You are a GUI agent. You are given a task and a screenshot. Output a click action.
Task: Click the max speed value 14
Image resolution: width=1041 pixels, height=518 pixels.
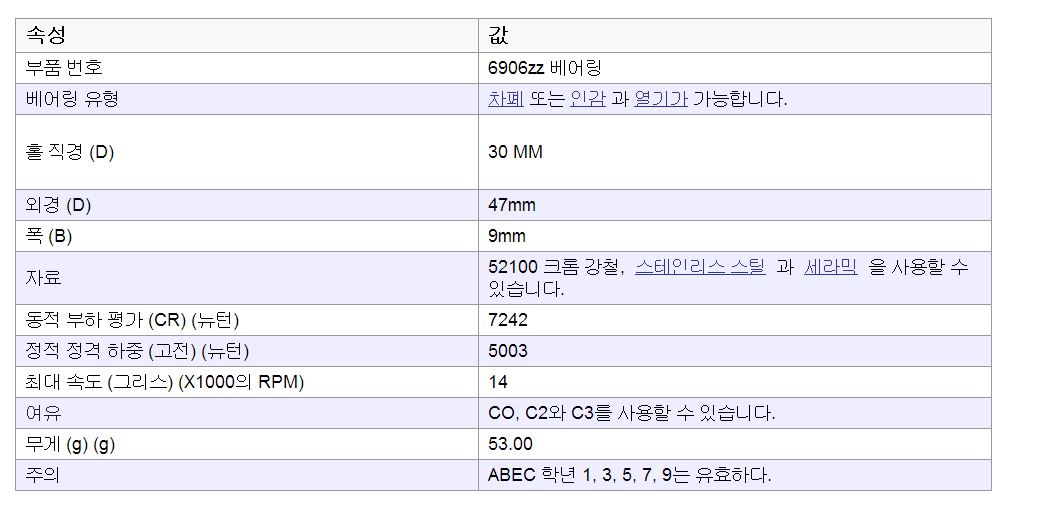[498, 382]
